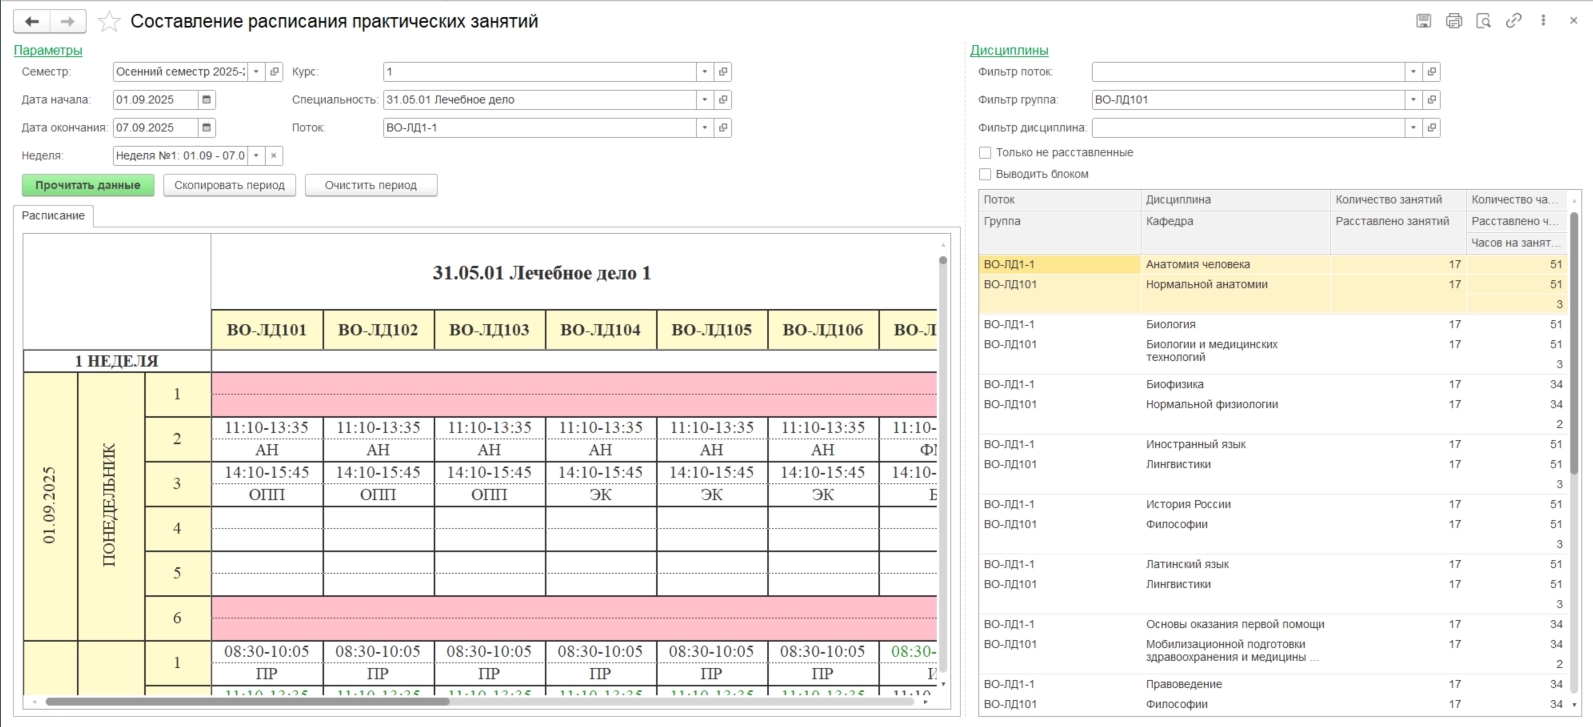Add form to favorites with star icon
Screen dimensions: 1593x727
coord(109,22)
